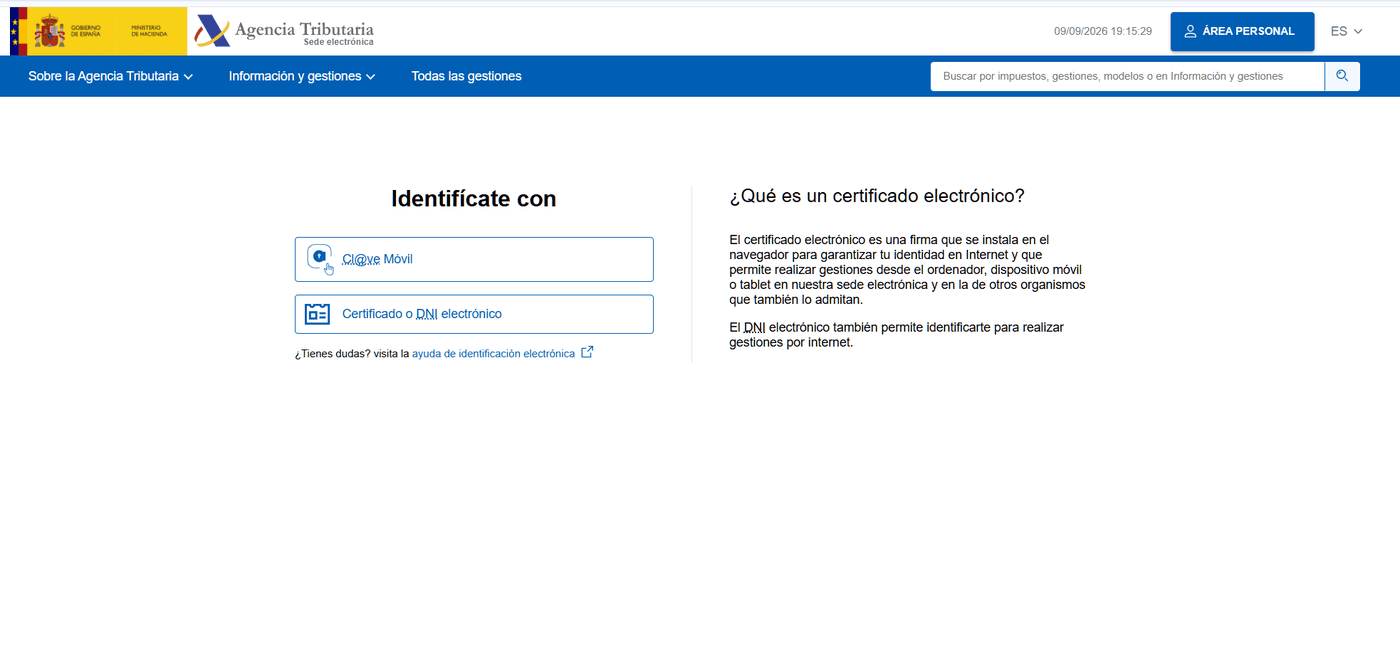Click the date and time 09/09/2026 19:15:29
This screenshot has width=1400, height=669.
click(x=1103, y=31)
